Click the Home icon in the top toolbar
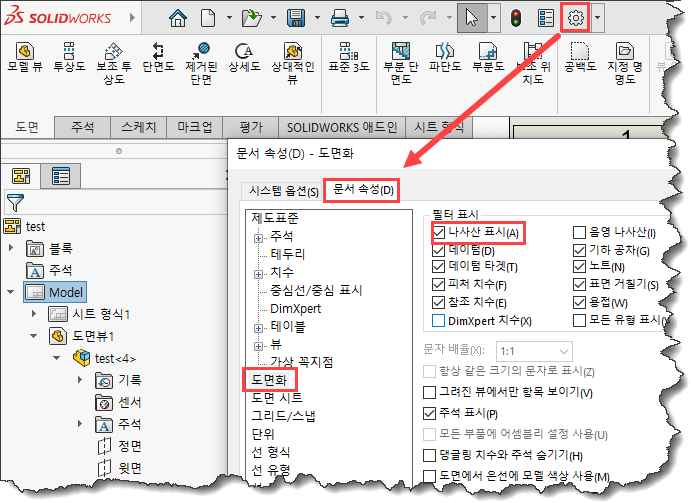This screenshot has width=691, height=503. tap(178, 18)
